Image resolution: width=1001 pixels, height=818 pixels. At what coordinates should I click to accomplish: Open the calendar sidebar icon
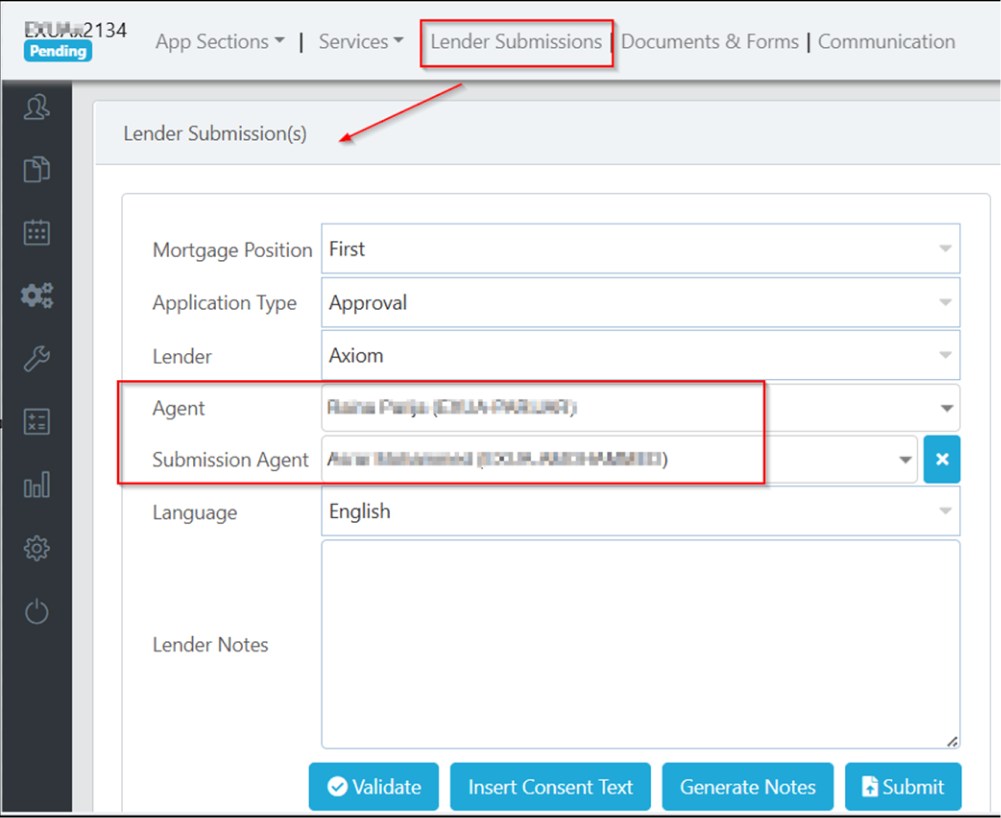[x=36, y=232]
